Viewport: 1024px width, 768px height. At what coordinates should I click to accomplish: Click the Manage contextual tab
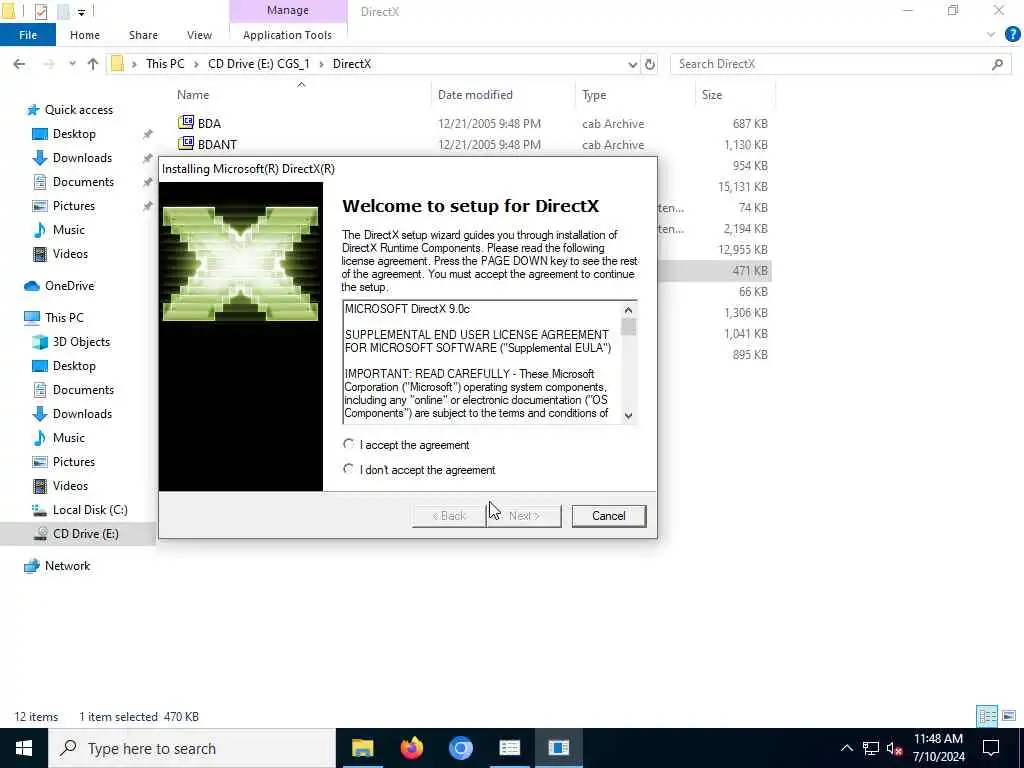tap(287, 10)
